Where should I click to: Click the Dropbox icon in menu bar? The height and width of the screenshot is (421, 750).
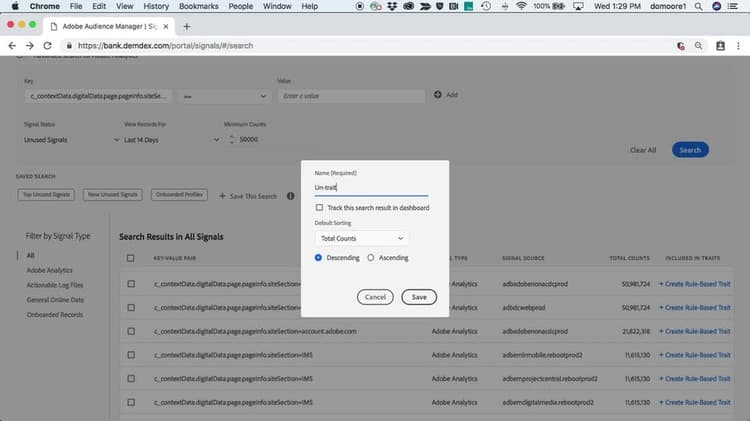point(392,6)
